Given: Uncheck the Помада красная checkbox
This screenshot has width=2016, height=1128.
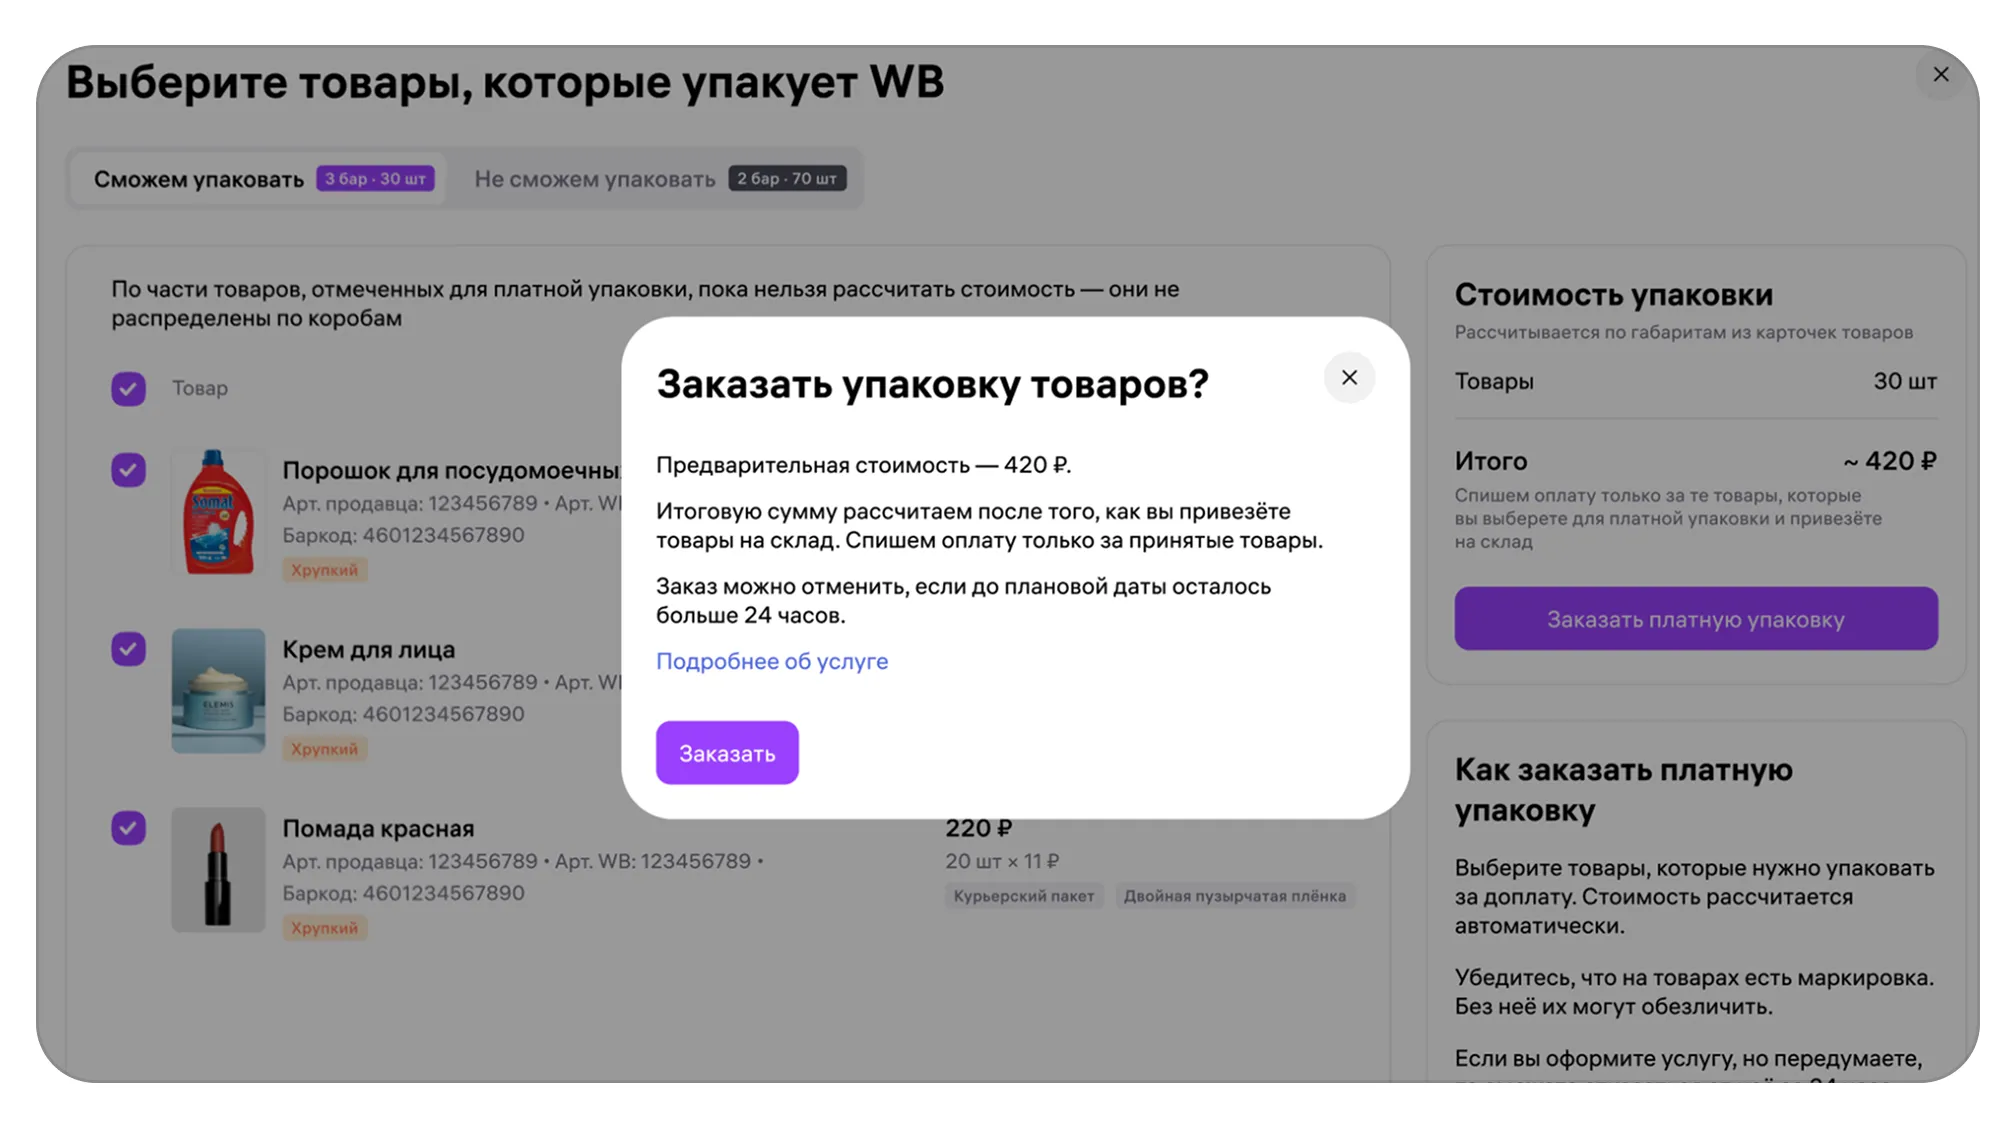Looking at the screenshot, I should click(x=128, y=828).
